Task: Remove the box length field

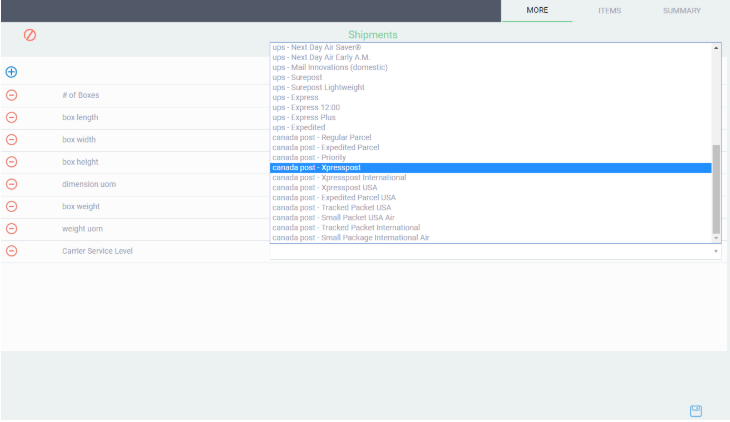Action: [12, 117]
